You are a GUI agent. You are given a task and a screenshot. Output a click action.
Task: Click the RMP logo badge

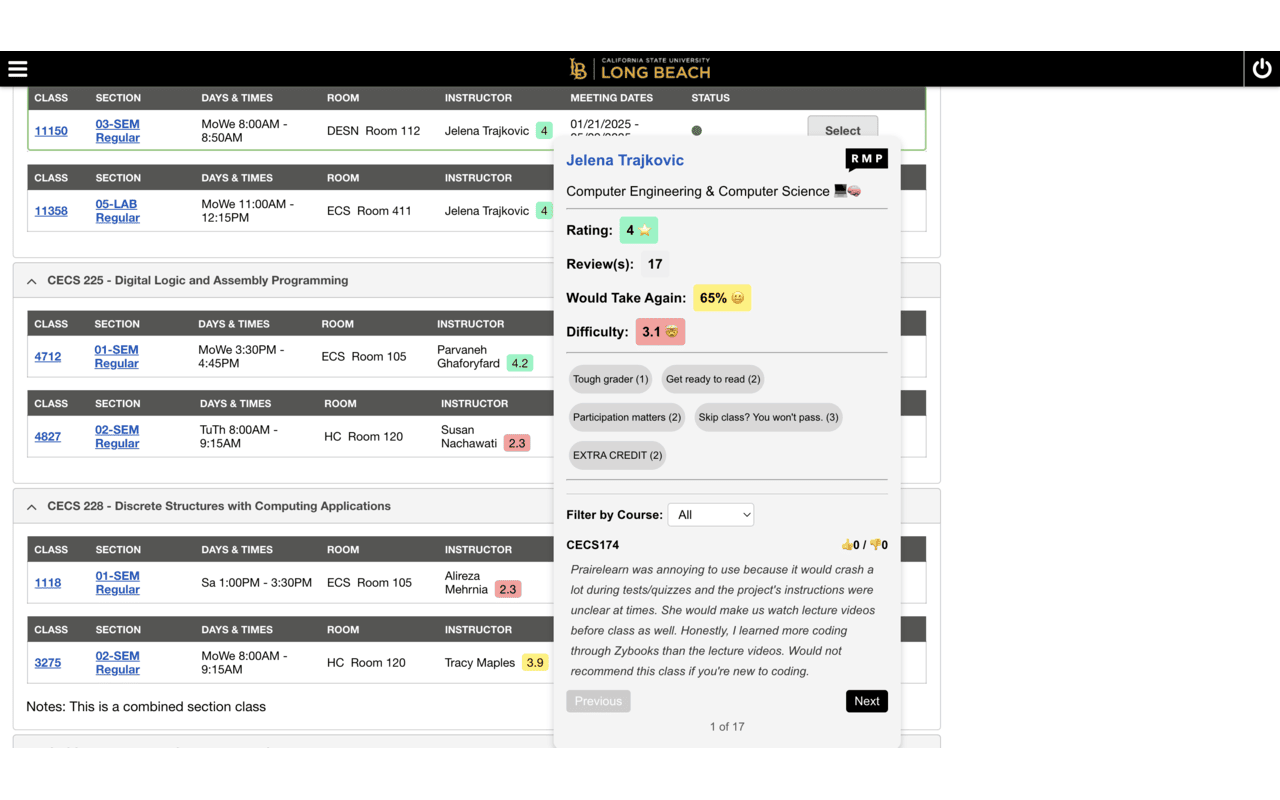tap(866, 160)
